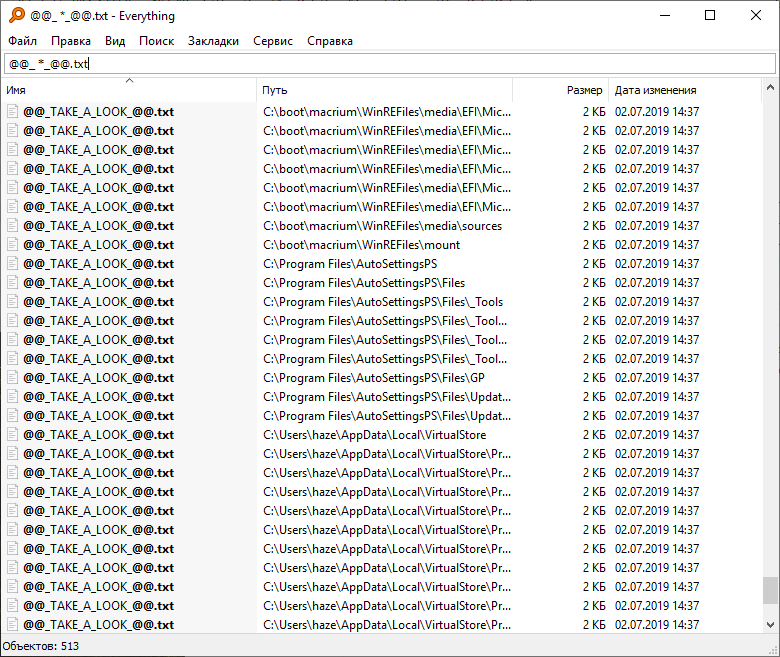
Task: Select path C:\Program Files\AutoSettingsPS\Files
Action: tap(364, 282)
